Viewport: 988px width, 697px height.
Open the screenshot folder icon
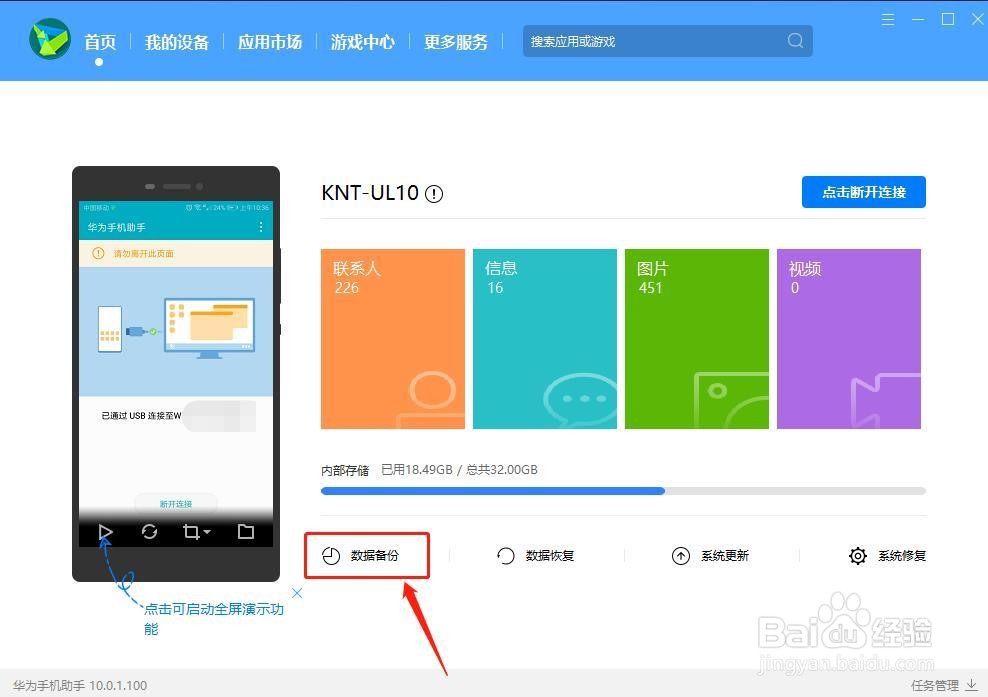[x=246, y=532]
